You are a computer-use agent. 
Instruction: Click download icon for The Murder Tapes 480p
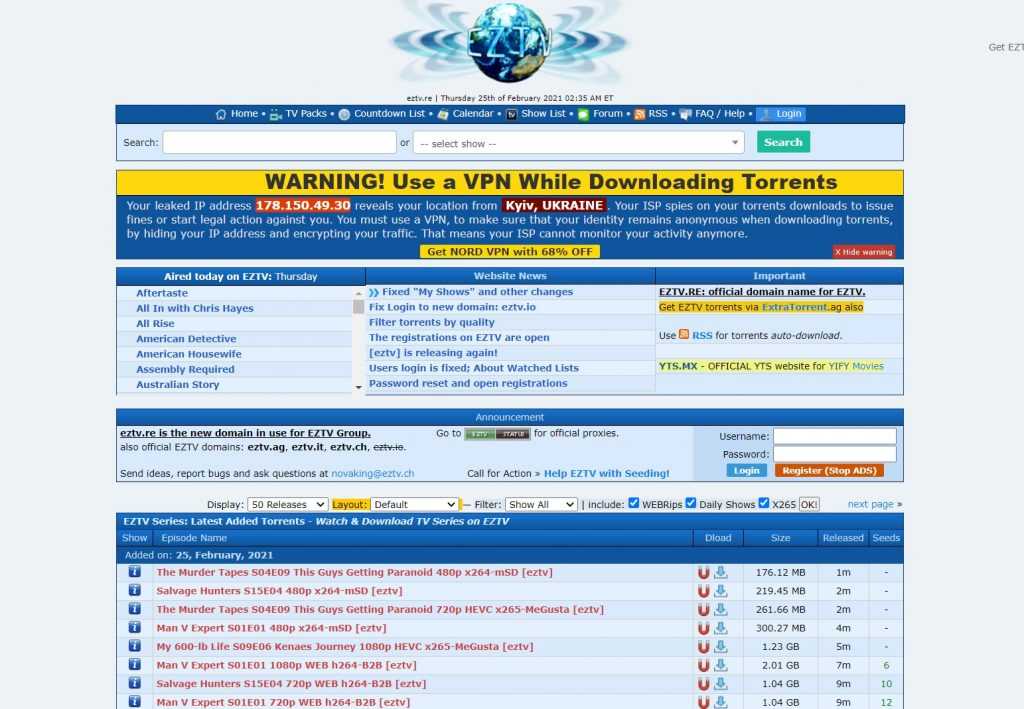pyautogui.click(x=720, y=573)
